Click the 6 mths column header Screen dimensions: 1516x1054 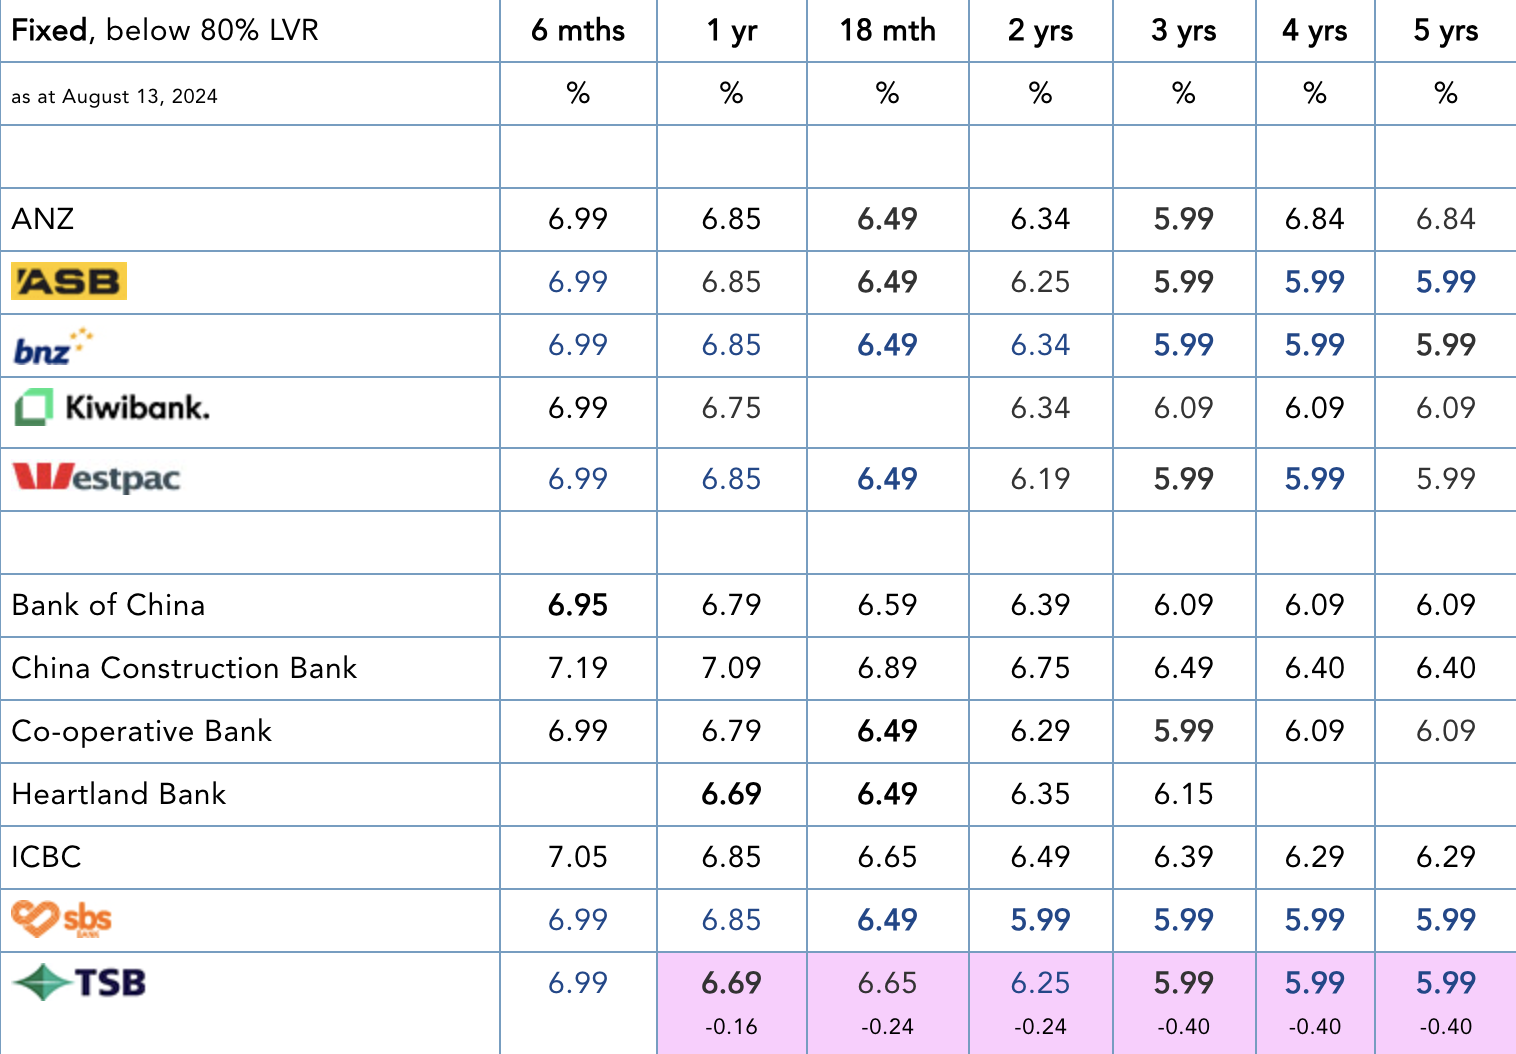click(578, 31)
